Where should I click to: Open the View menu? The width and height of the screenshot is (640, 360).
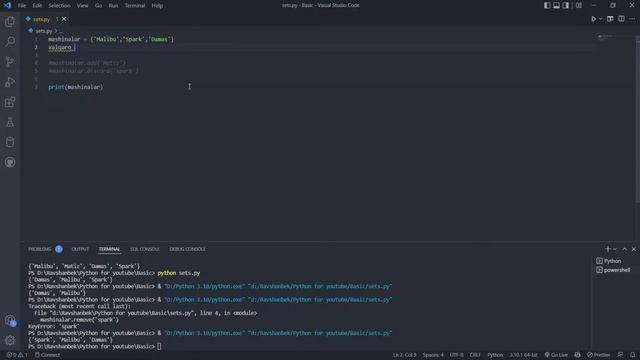pyautogui.click(x=82, y=6)
